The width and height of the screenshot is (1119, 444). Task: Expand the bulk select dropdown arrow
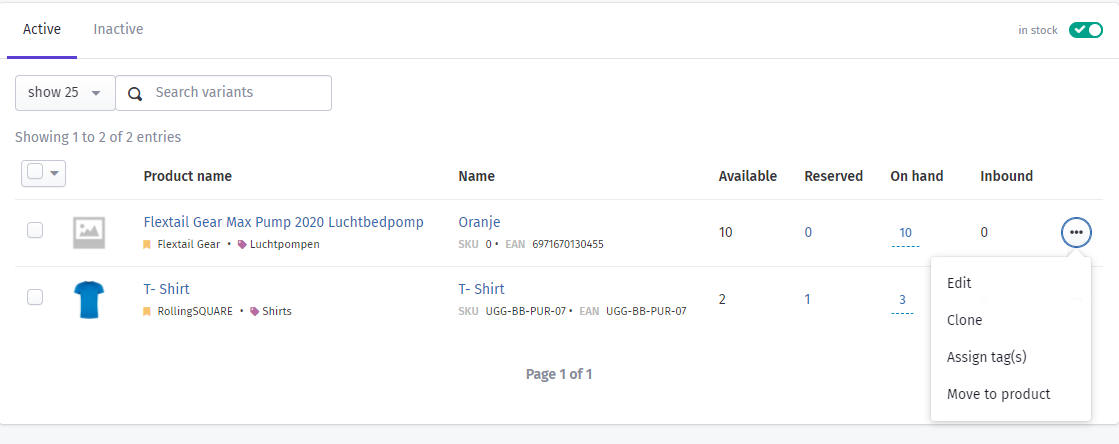[x=55, y=173]
